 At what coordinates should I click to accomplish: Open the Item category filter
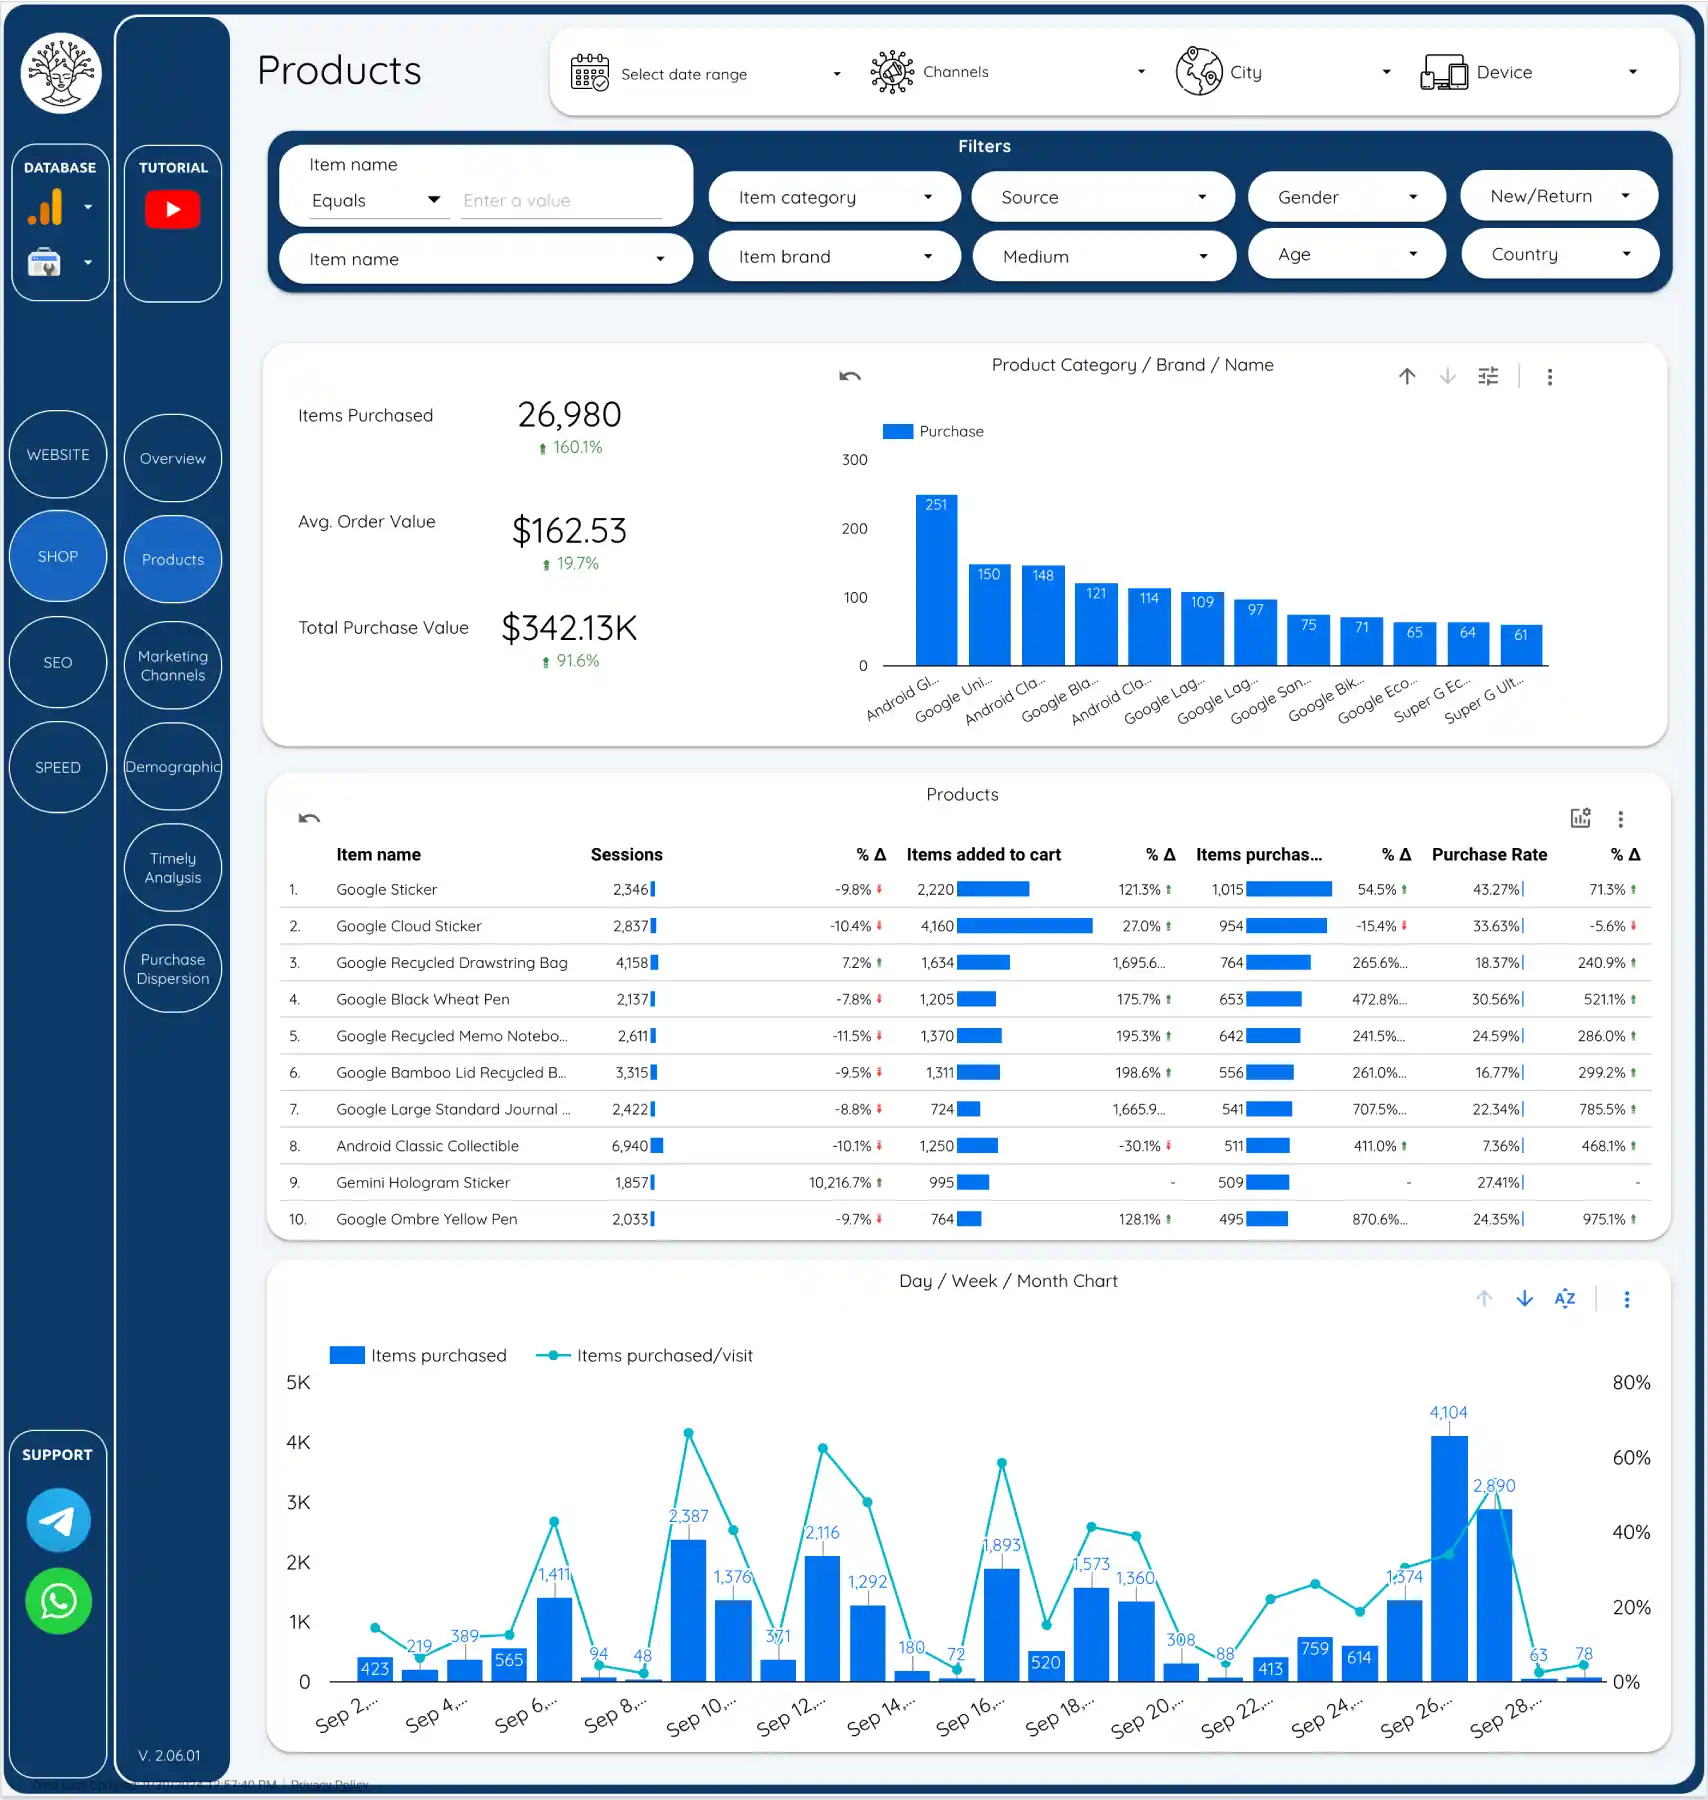(x=834, y=197)
